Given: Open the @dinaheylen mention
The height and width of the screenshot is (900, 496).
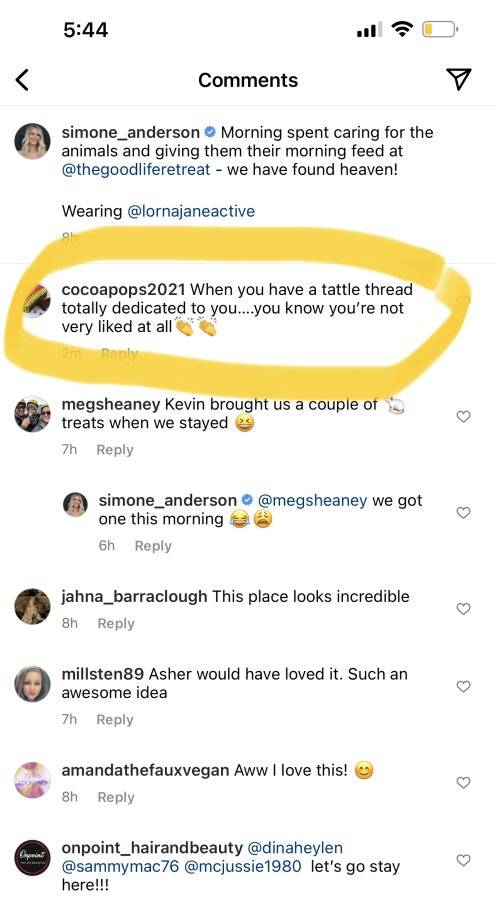Looking at the screenshot, I should [295, 848].
